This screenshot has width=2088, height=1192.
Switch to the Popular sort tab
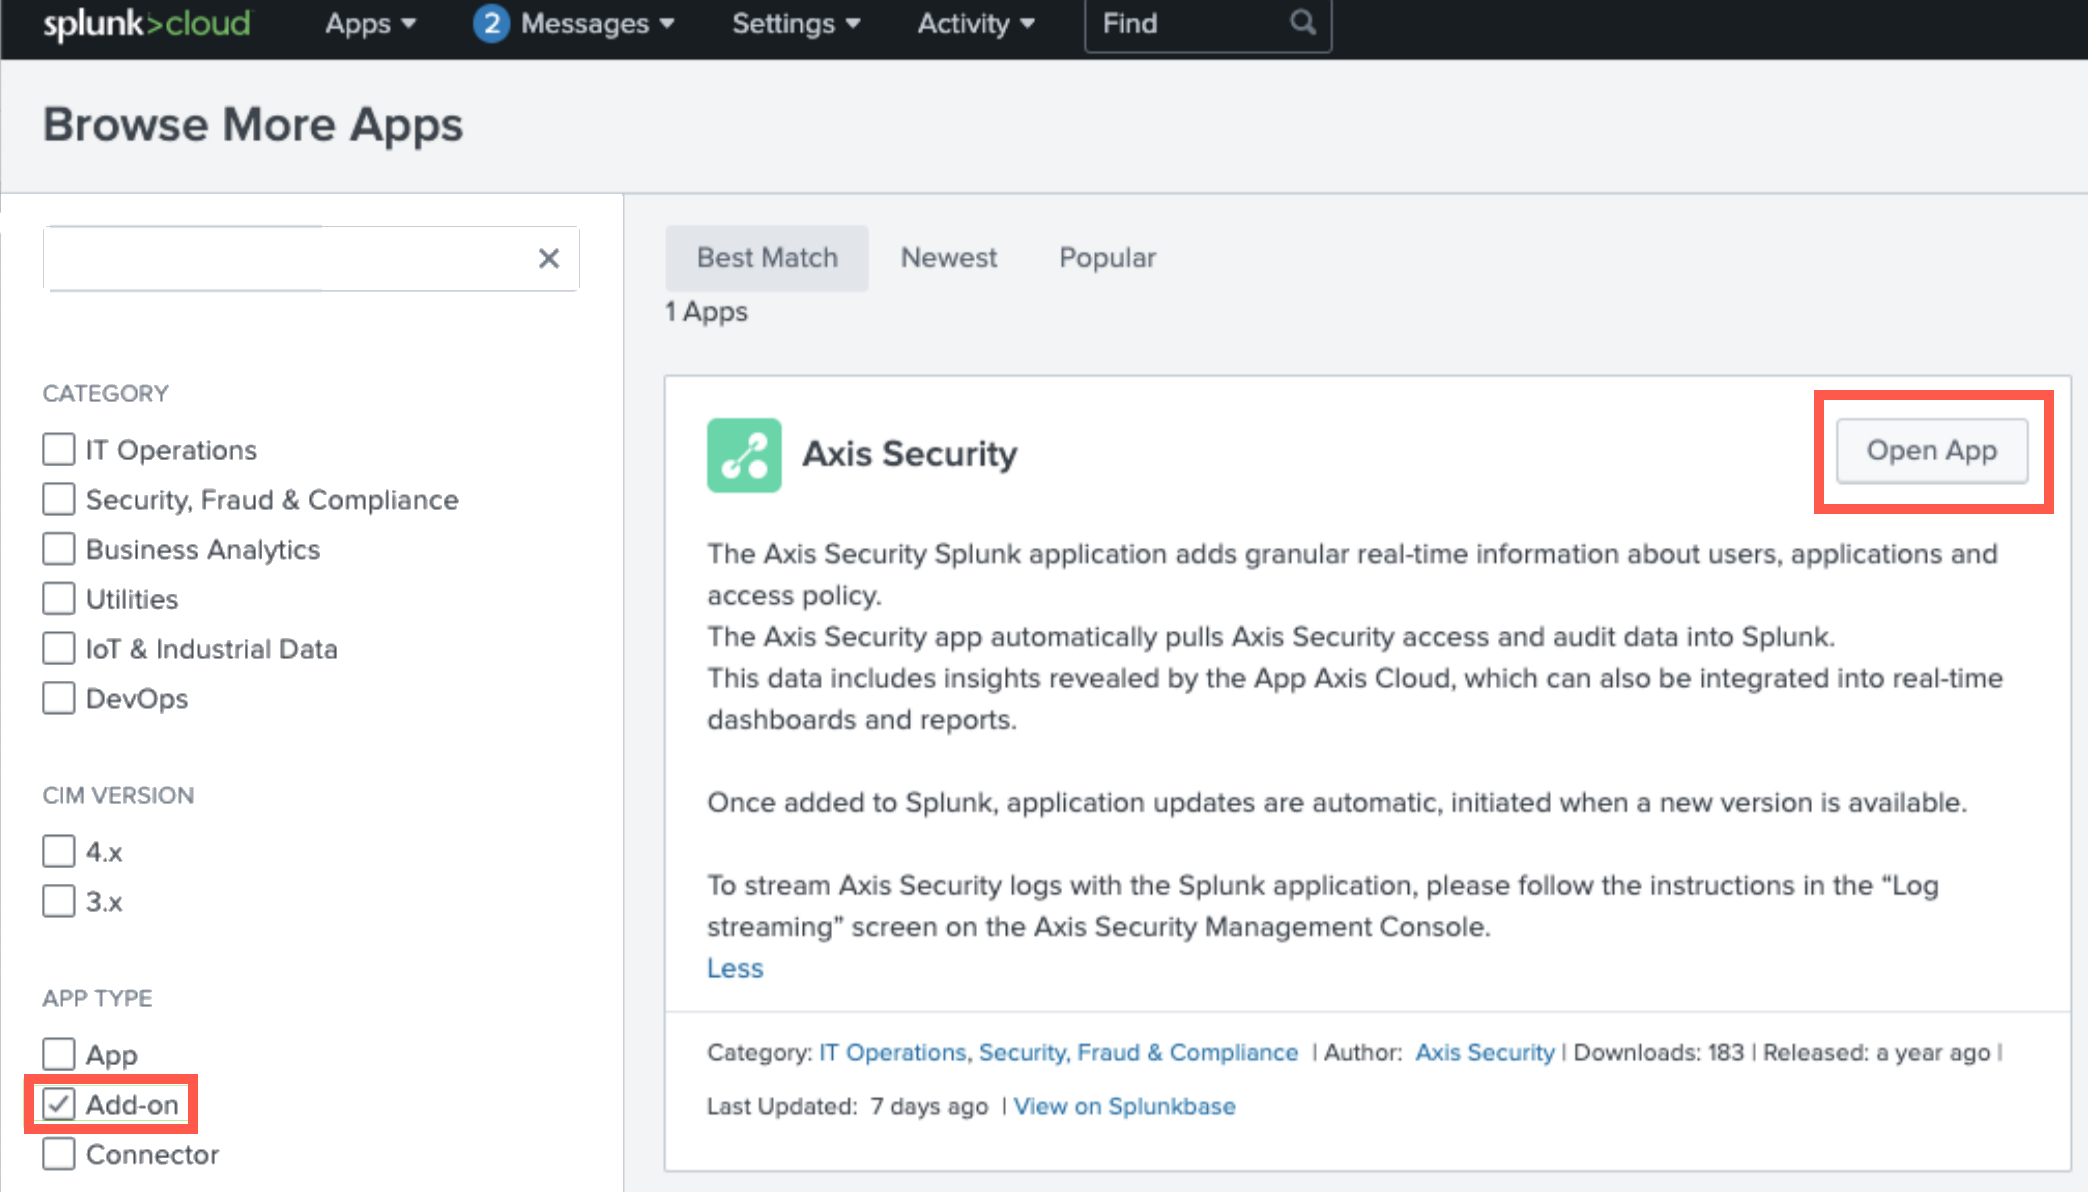[x=1107, y=258]
